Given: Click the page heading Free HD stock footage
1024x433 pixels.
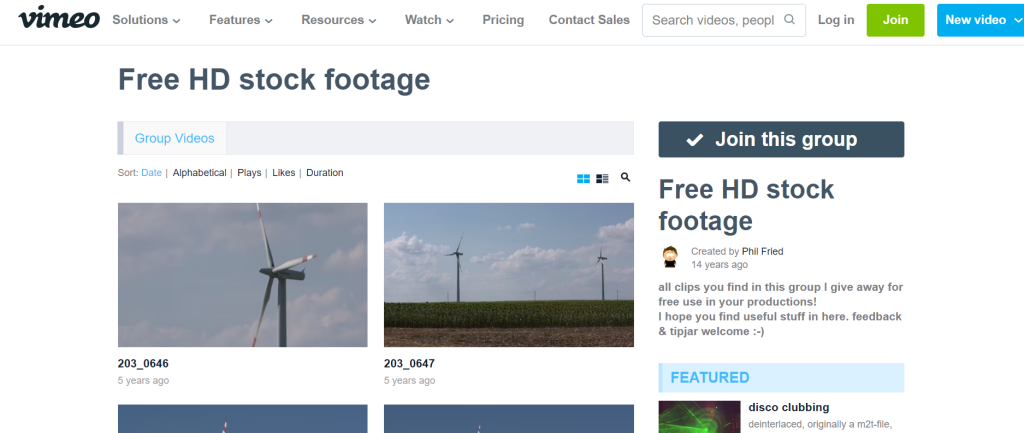Looking at the screenshot, I should [x=274, y=80].
